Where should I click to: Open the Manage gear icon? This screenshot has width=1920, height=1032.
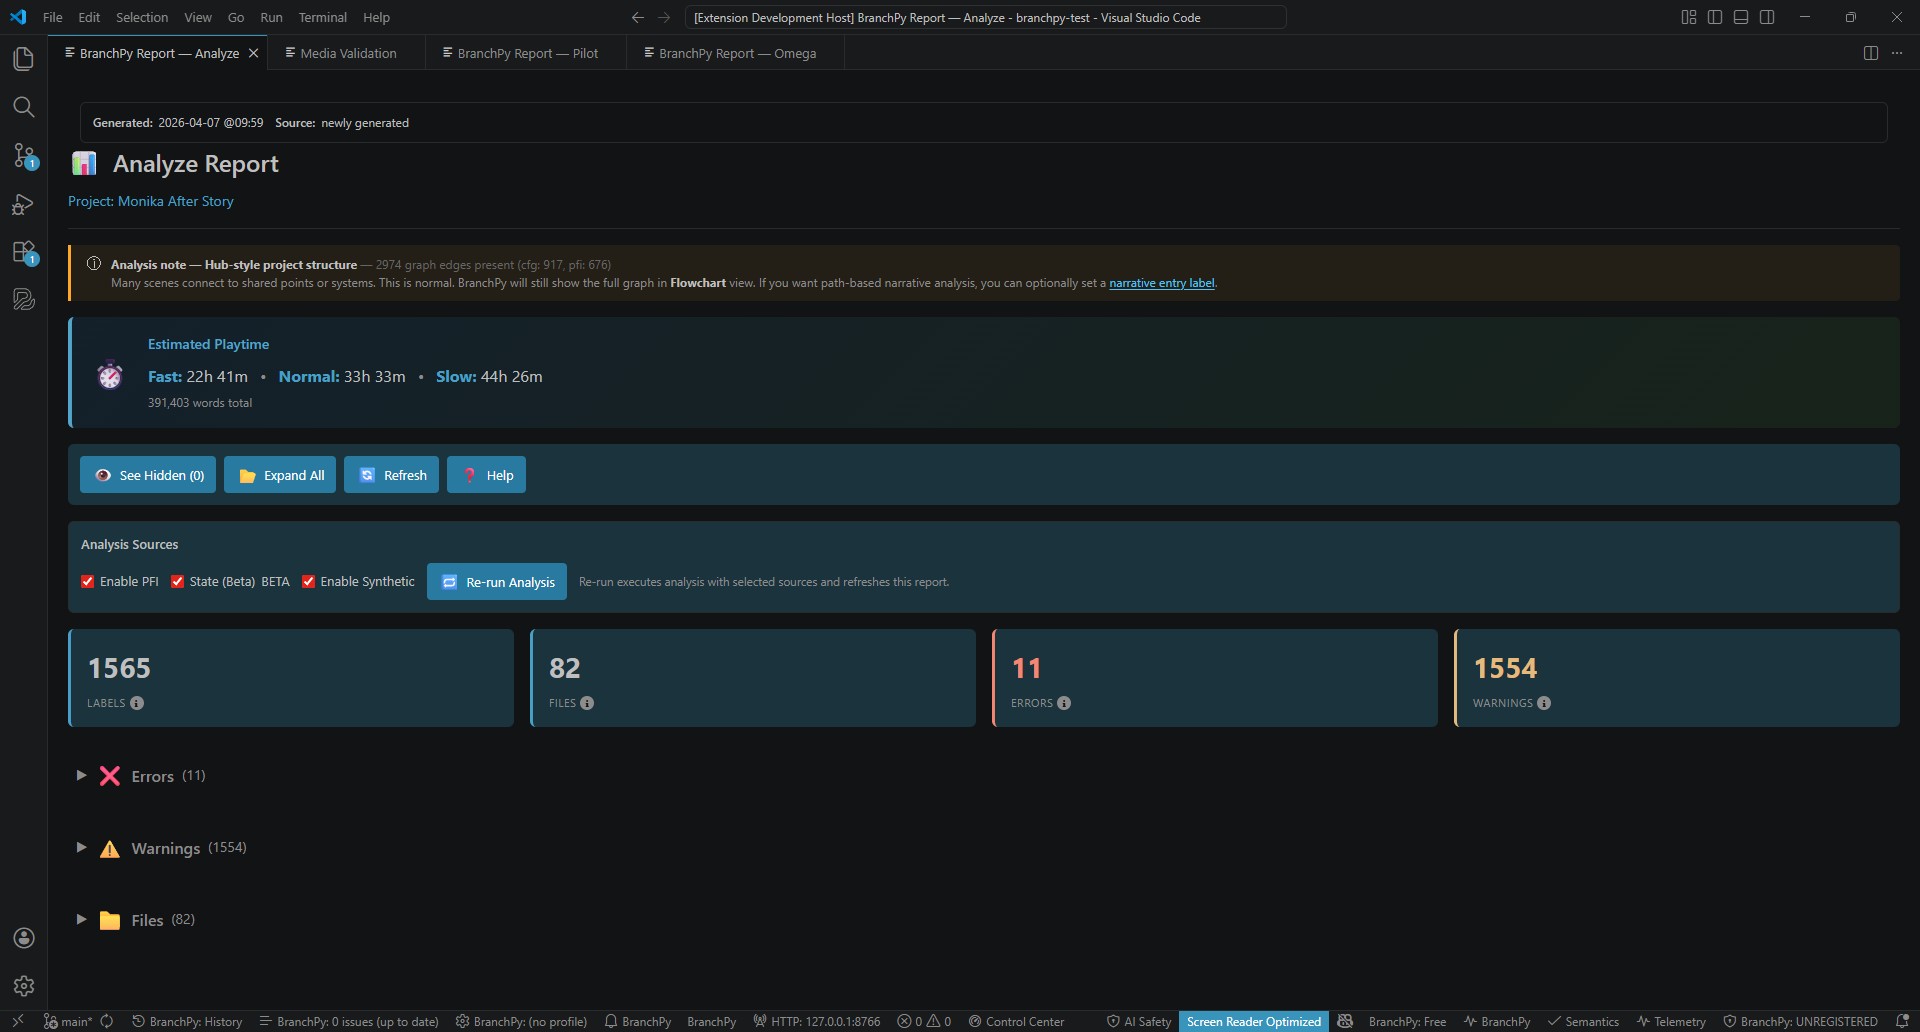tap(23, 986)
